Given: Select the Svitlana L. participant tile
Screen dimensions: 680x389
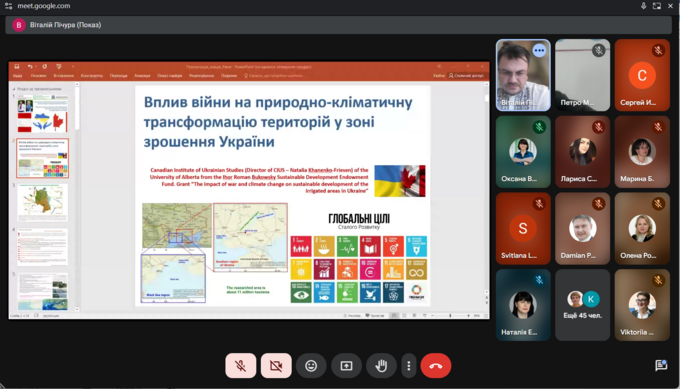Looking at the screenshot, I should coord(523,229).
